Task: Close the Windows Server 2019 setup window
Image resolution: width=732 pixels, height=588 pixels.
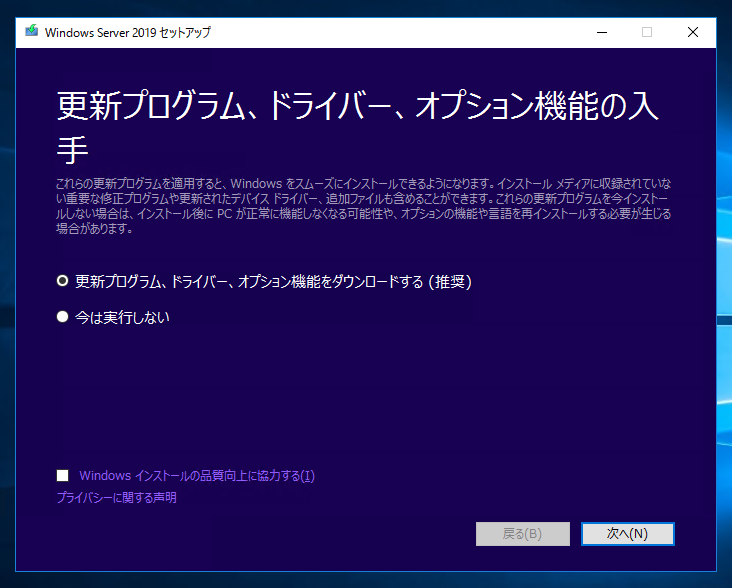Action: (693, 32)
